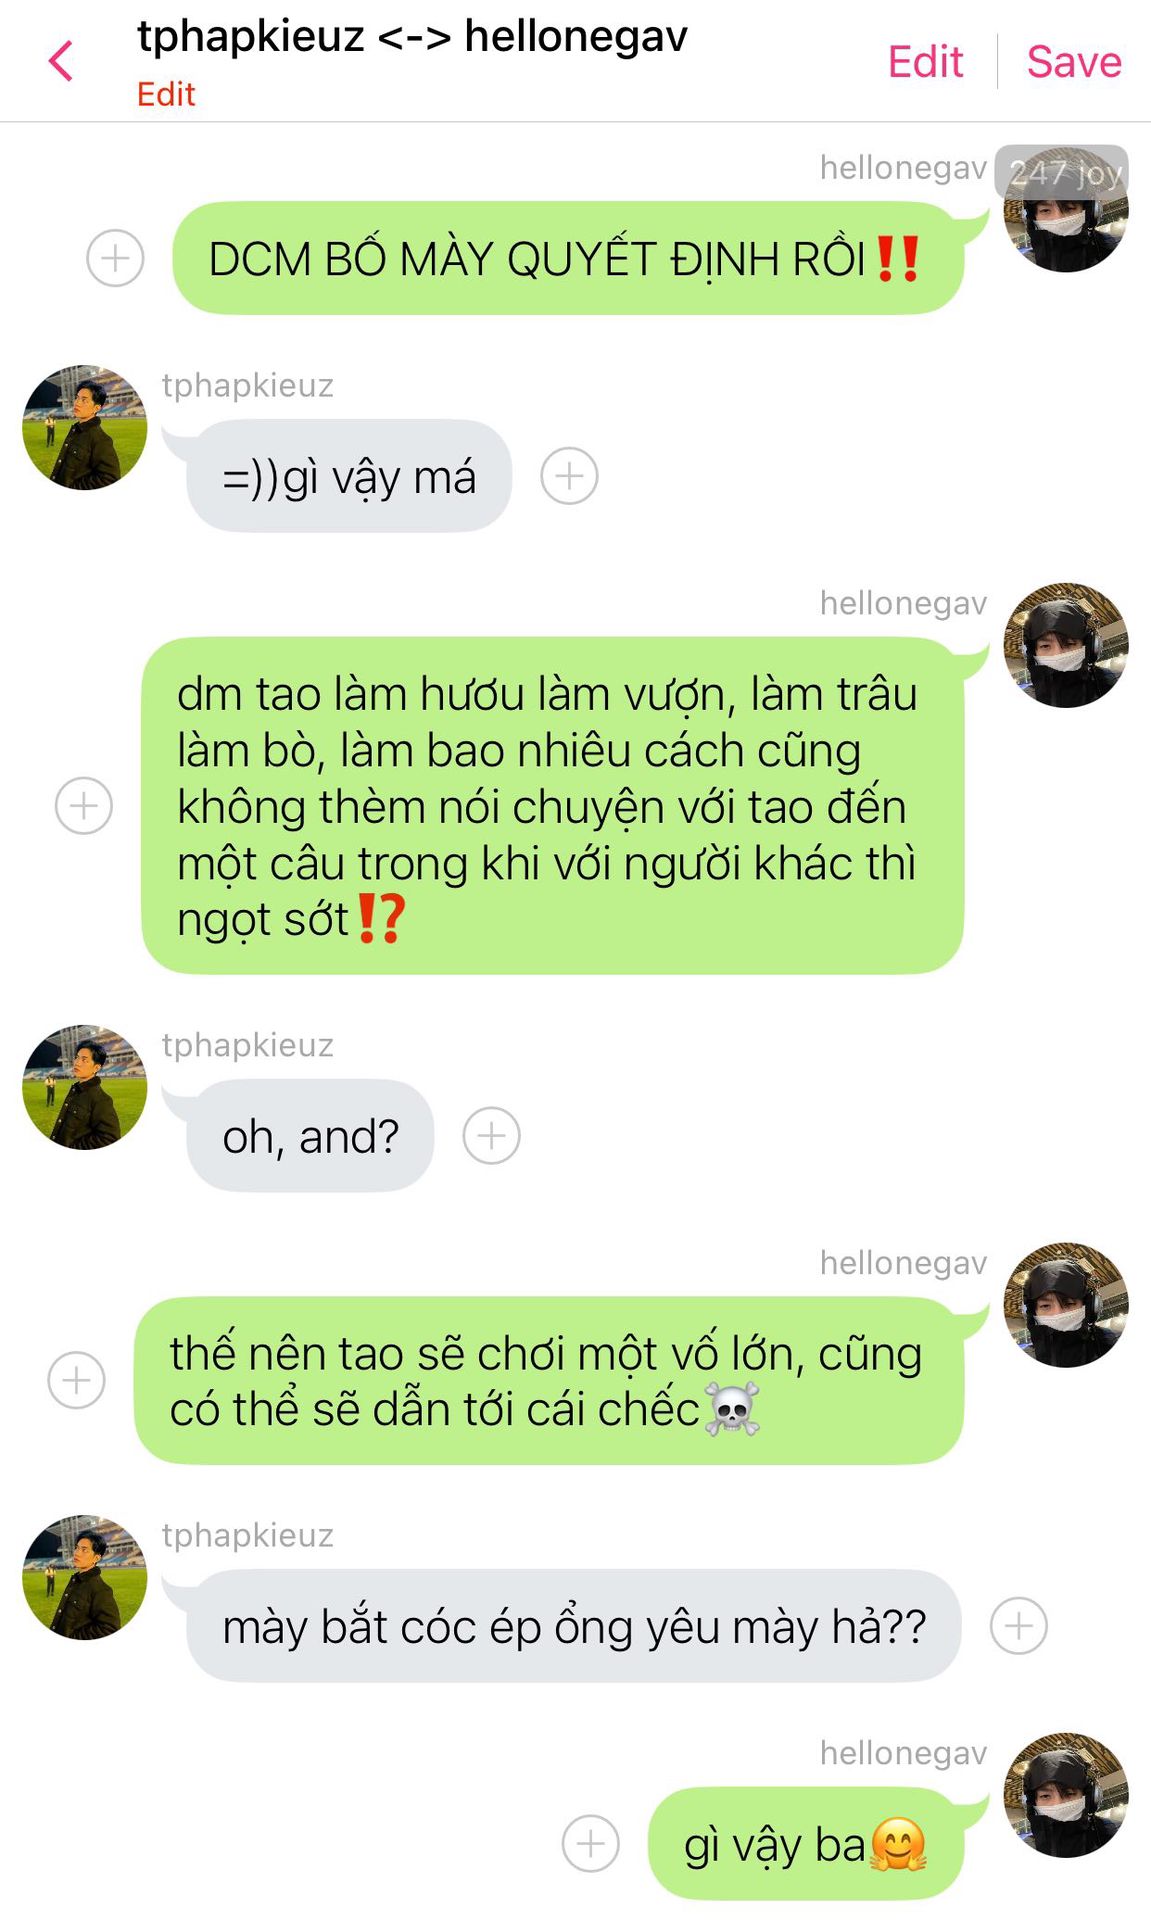Viewport: 1151px width, 1920px height.
Task: Click plus icon next to 'oh, and?'
Action: tap(491, 1135)
